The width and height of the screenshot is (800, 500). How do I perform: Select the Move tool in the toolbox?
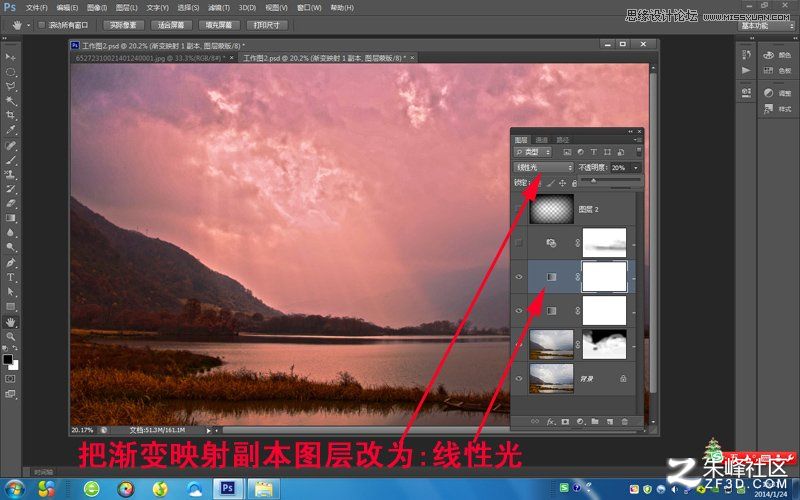[x=10, y=56]
